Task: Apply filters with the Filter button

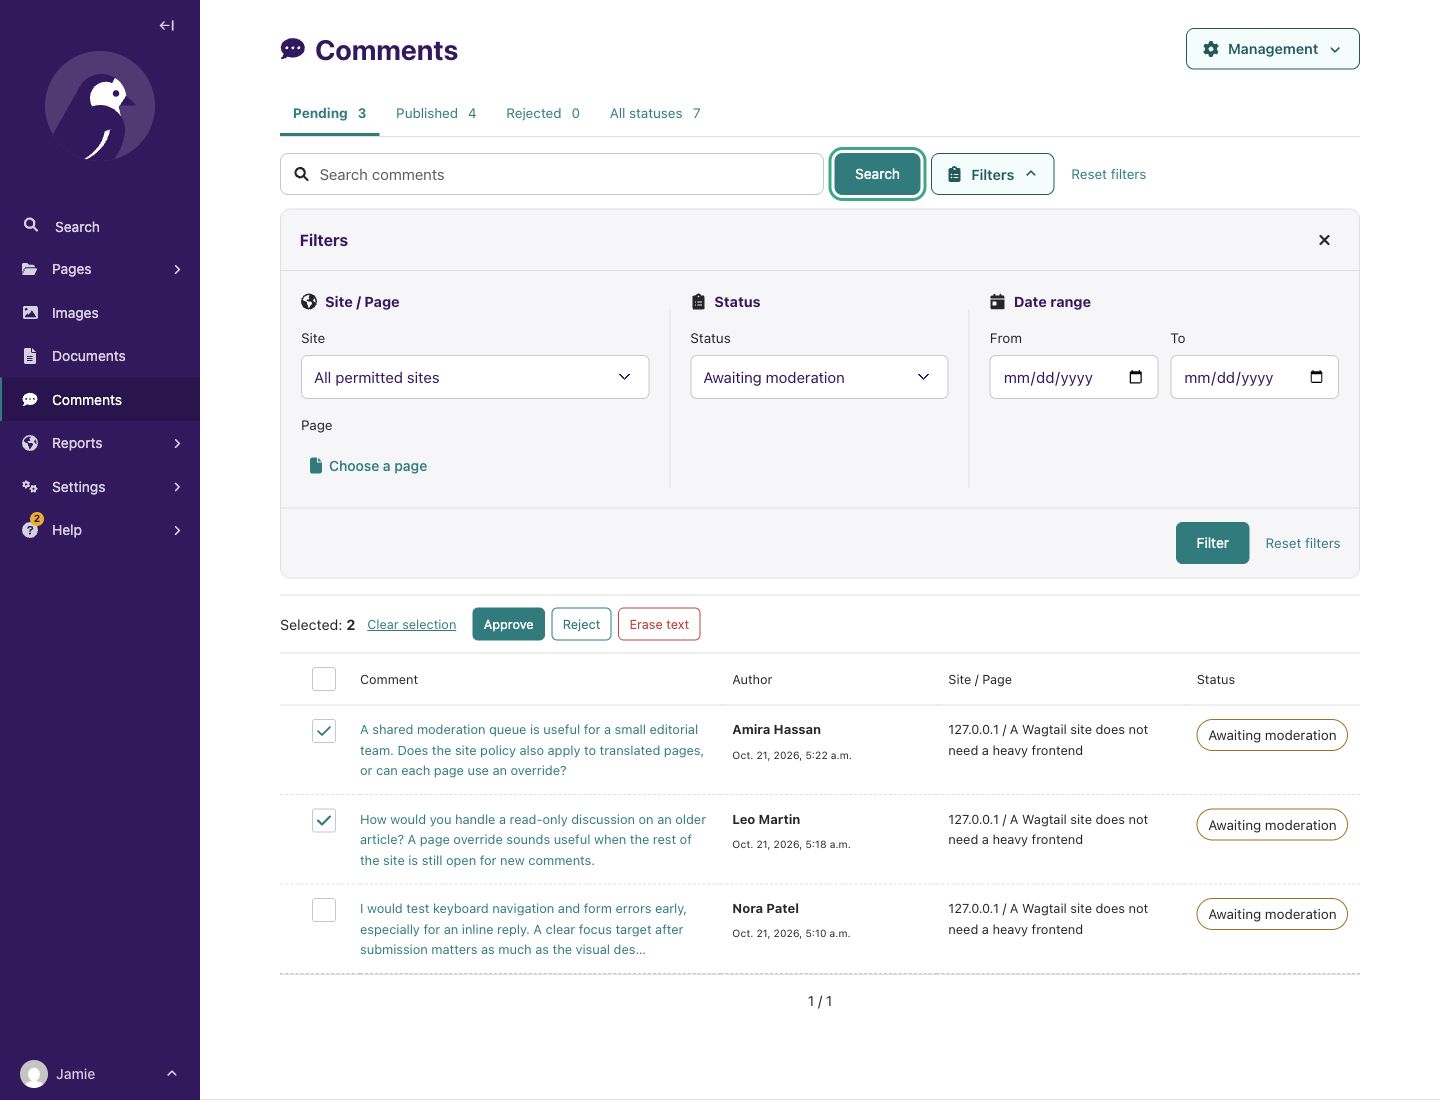Action: tap(1212, 543)
